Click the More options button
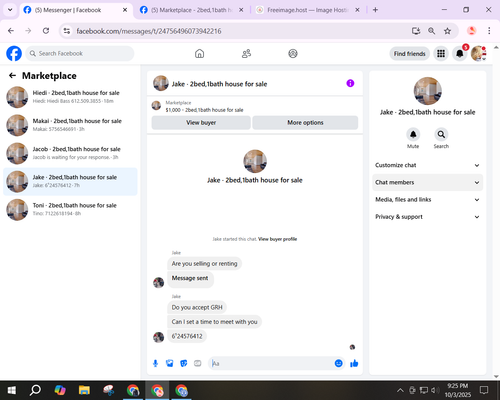The image size is (500, 400). pos(305,123)
